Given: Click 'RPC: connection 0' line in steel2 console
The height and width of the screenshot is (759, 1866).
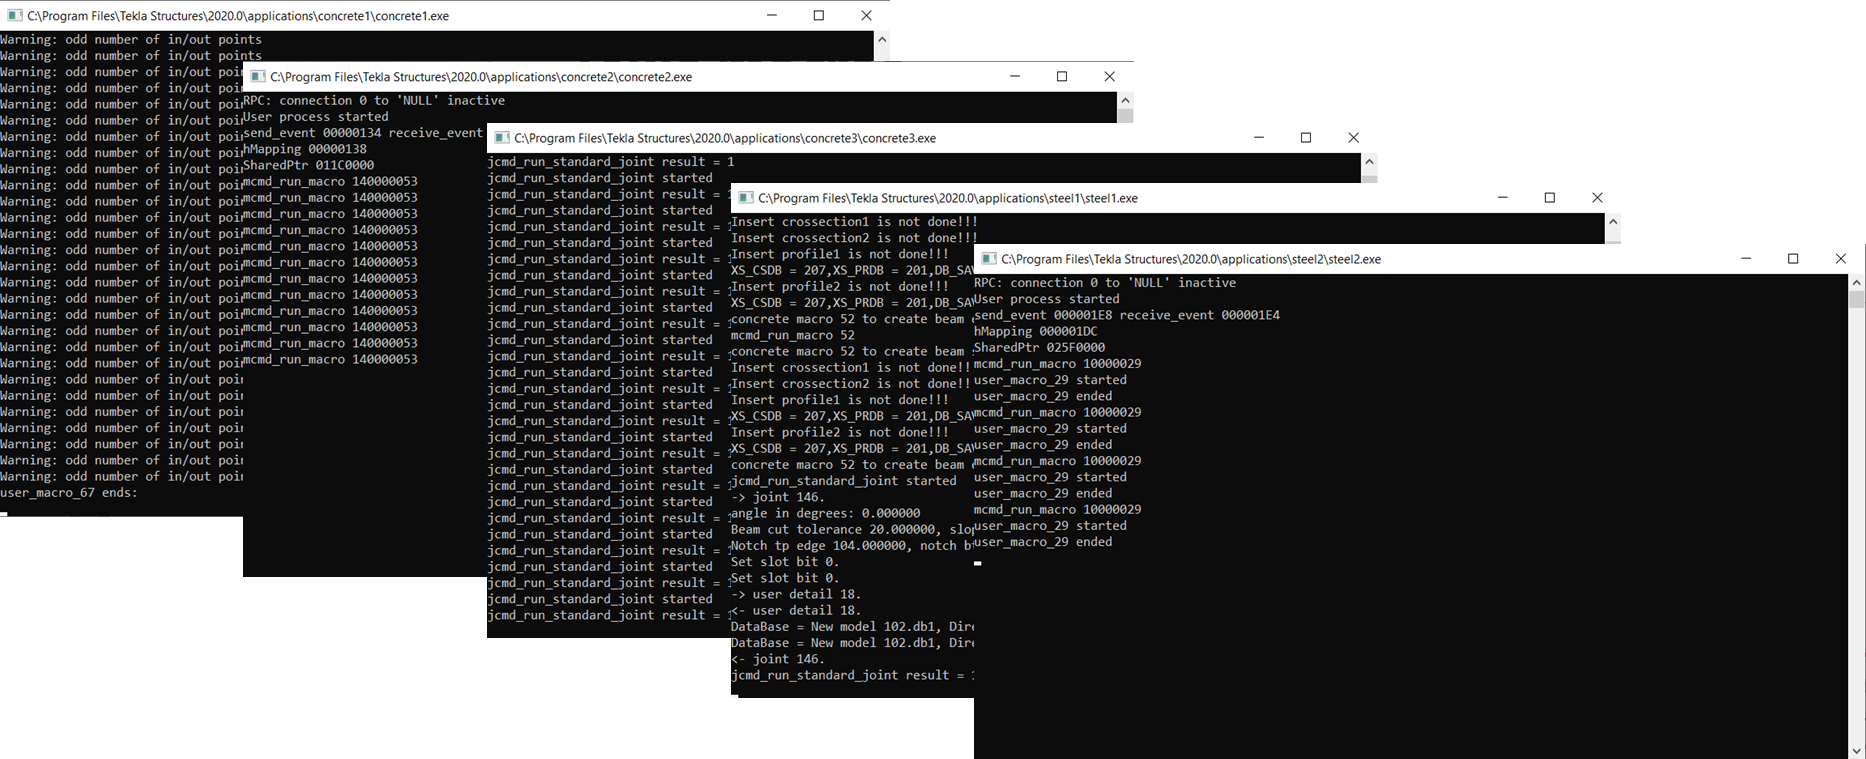Looking at the screenshot, I should point(1105,283).
